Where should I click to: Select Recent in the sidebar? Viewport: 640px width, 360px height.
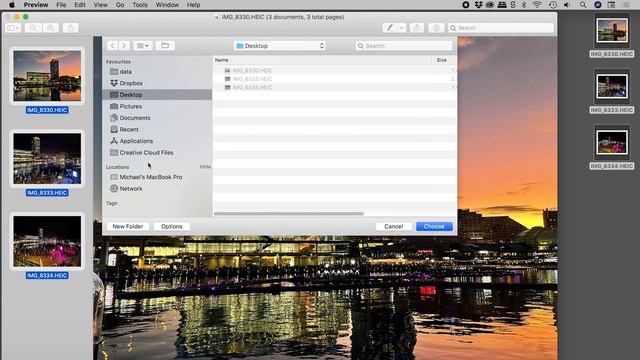157,129
